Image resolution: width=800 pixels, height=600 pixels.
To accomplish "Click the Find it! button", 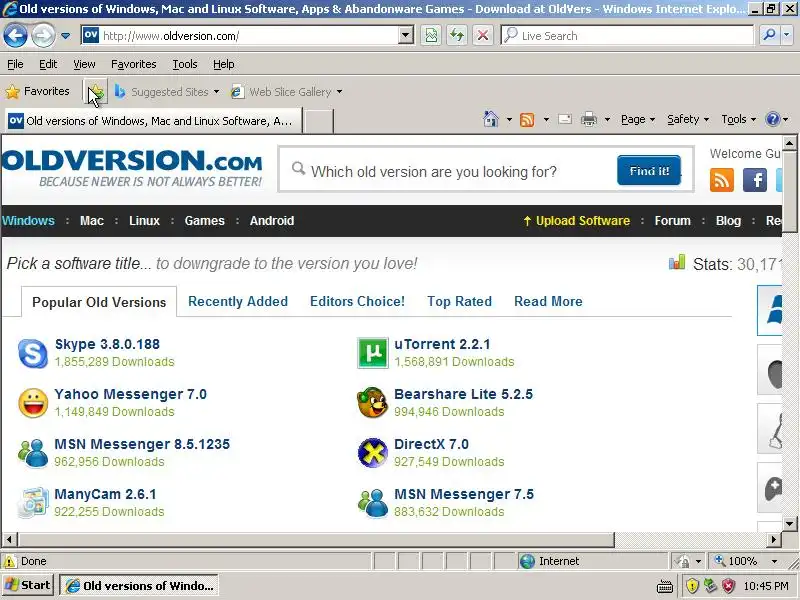I will pyautogui.click(x=649, y=170).
